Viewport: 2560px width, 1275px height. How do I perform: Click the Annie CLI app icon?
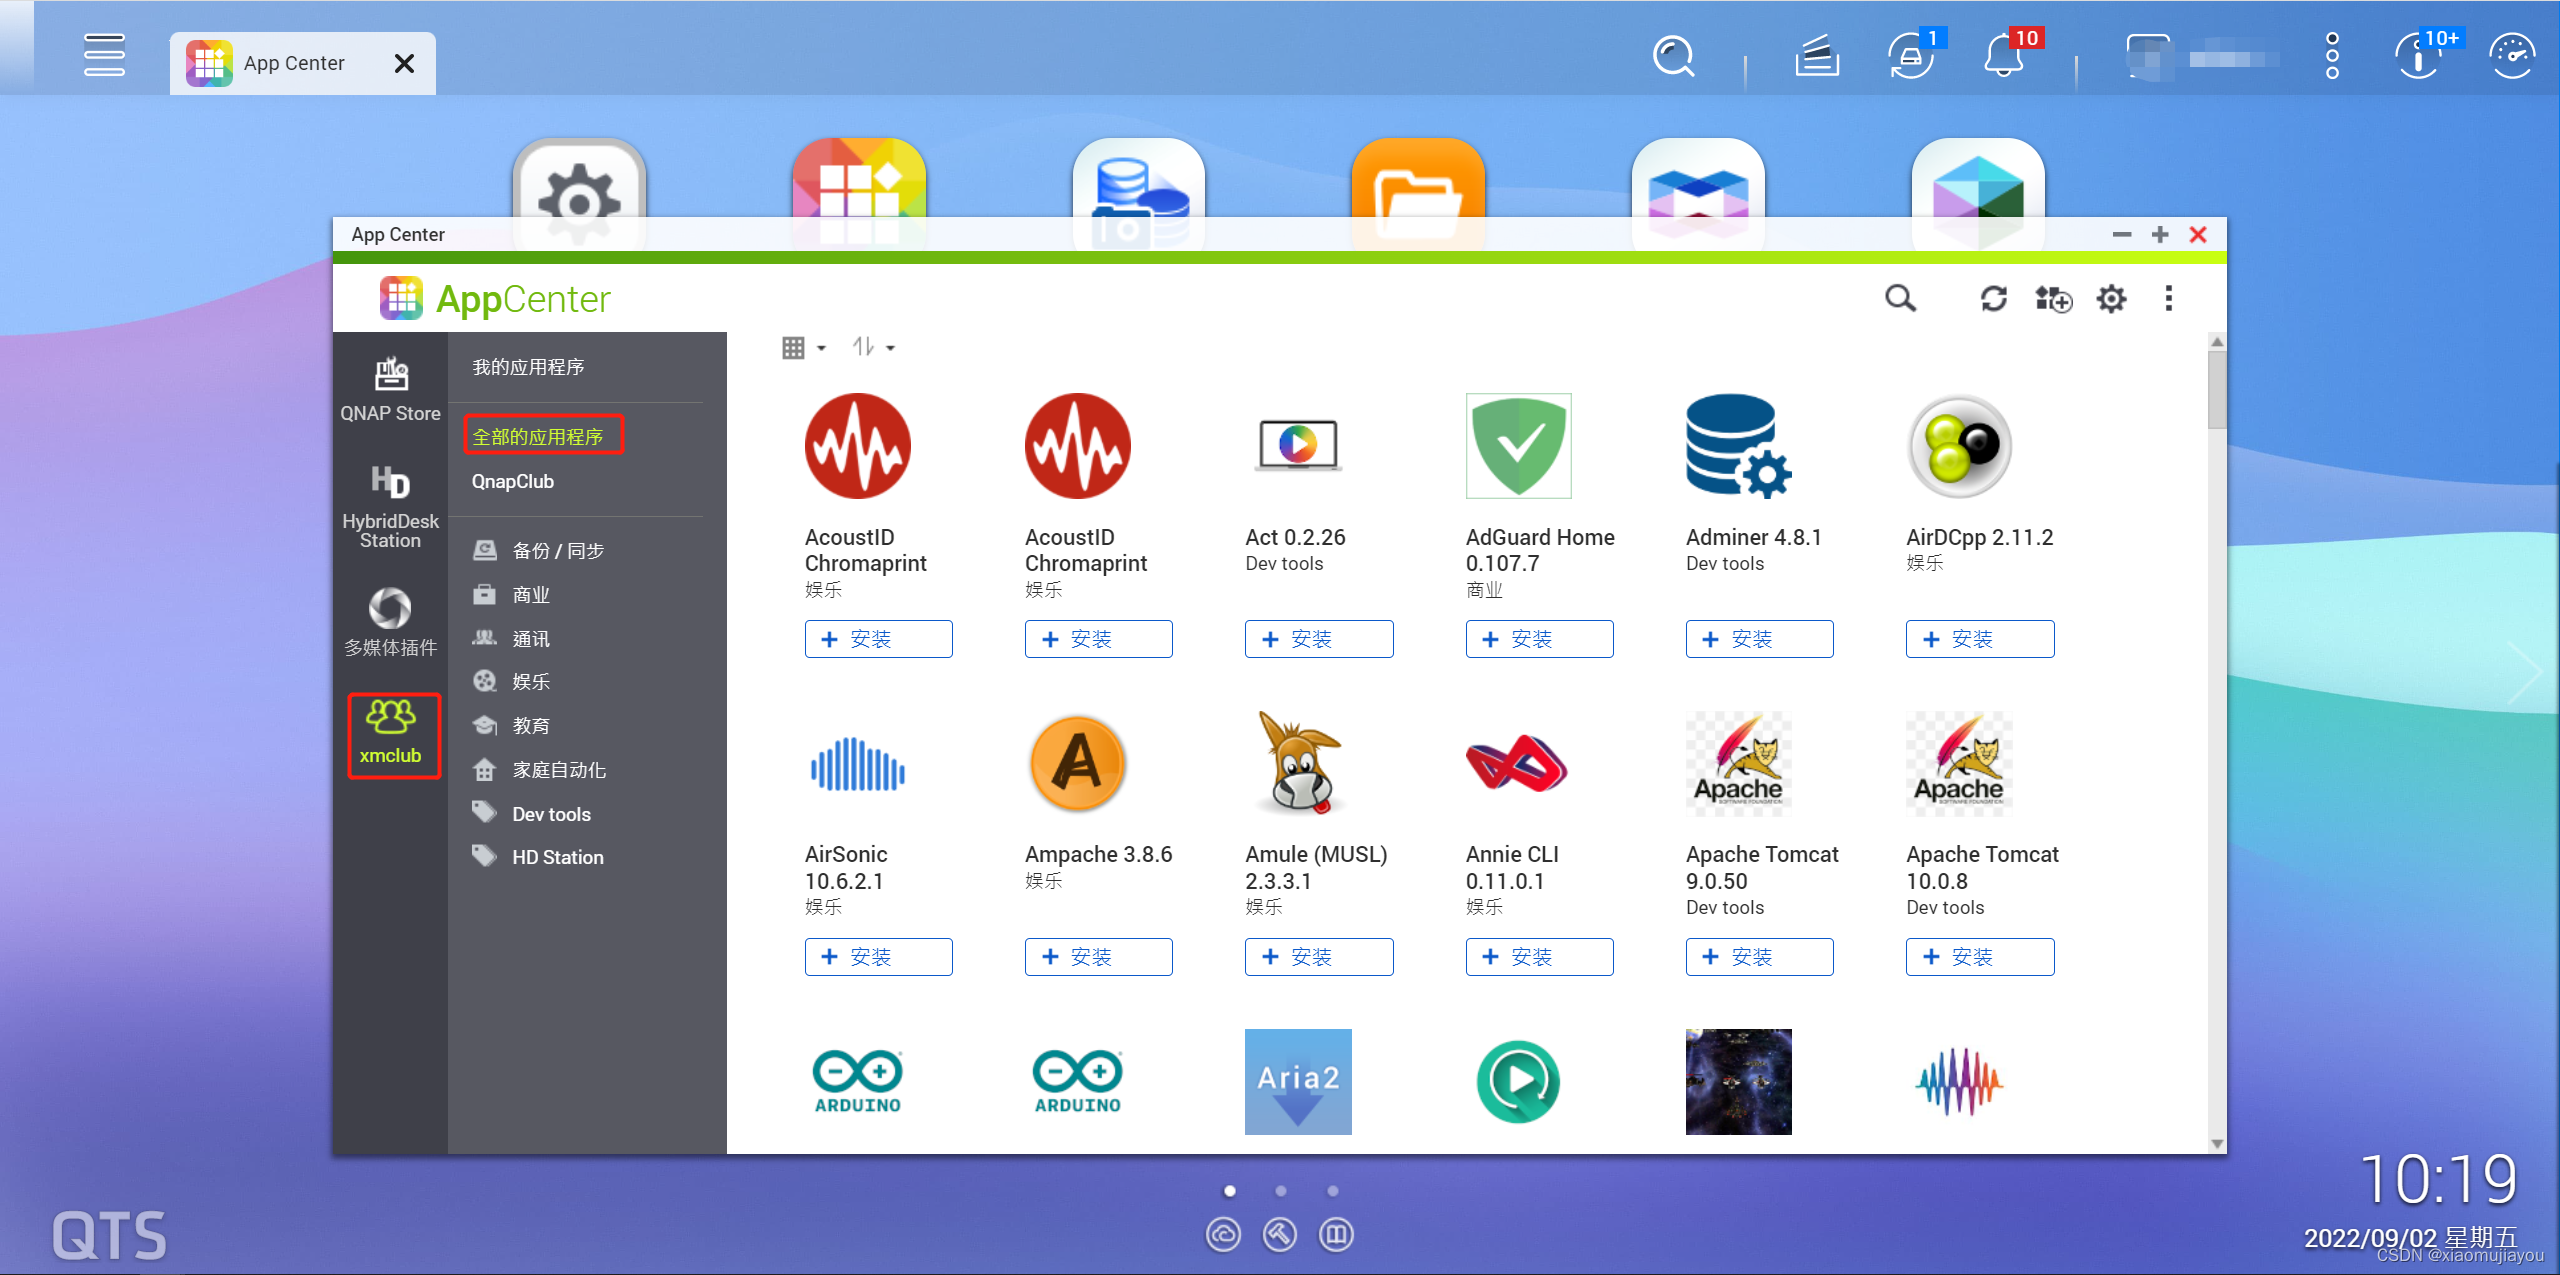(1517, 764)
